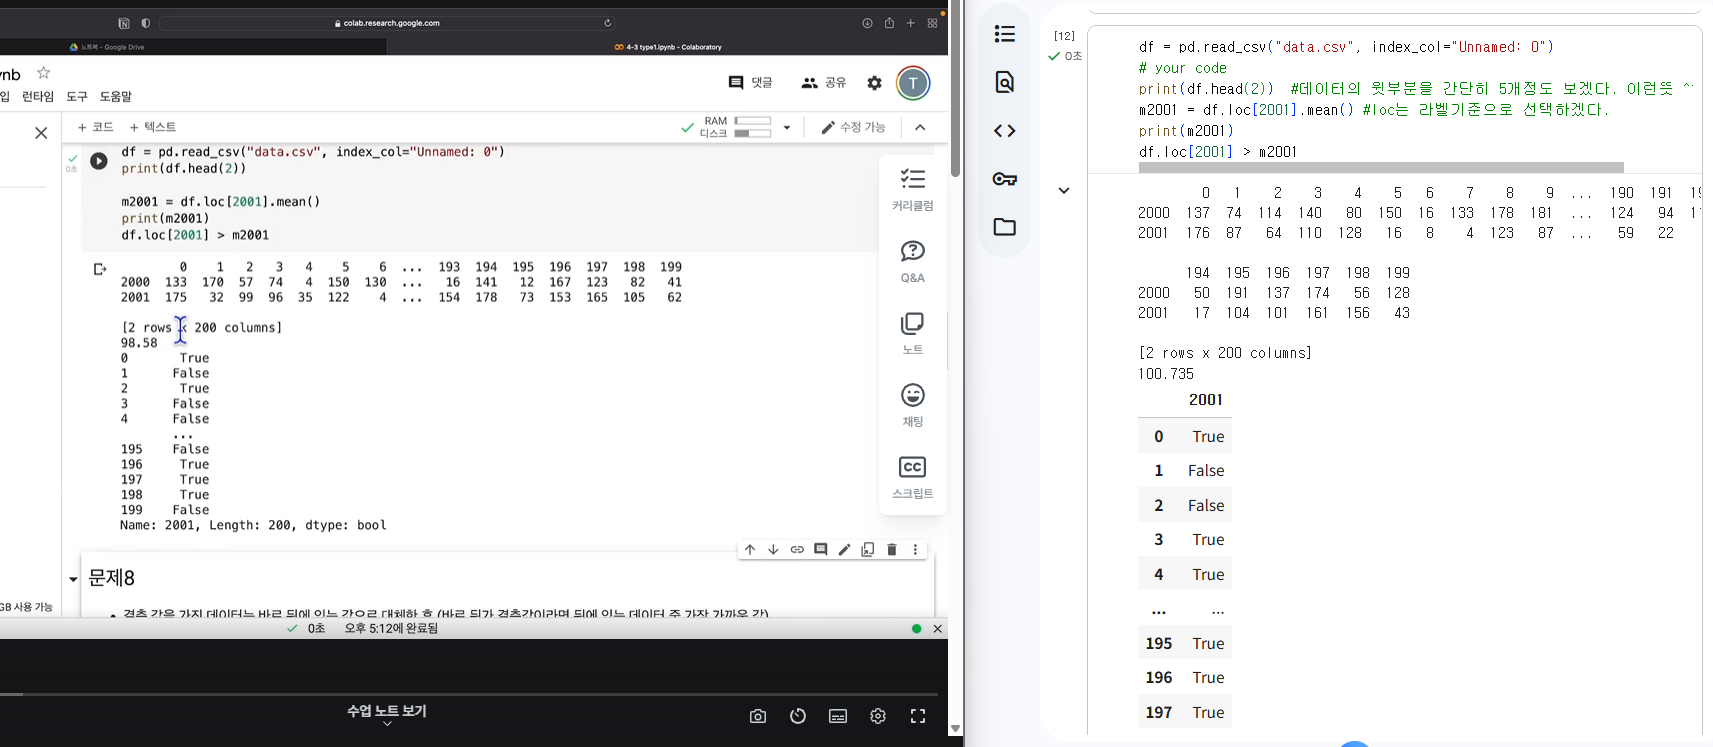
Task: Open the 스크립트 transcript panel
Action: [x=912, y=478]
